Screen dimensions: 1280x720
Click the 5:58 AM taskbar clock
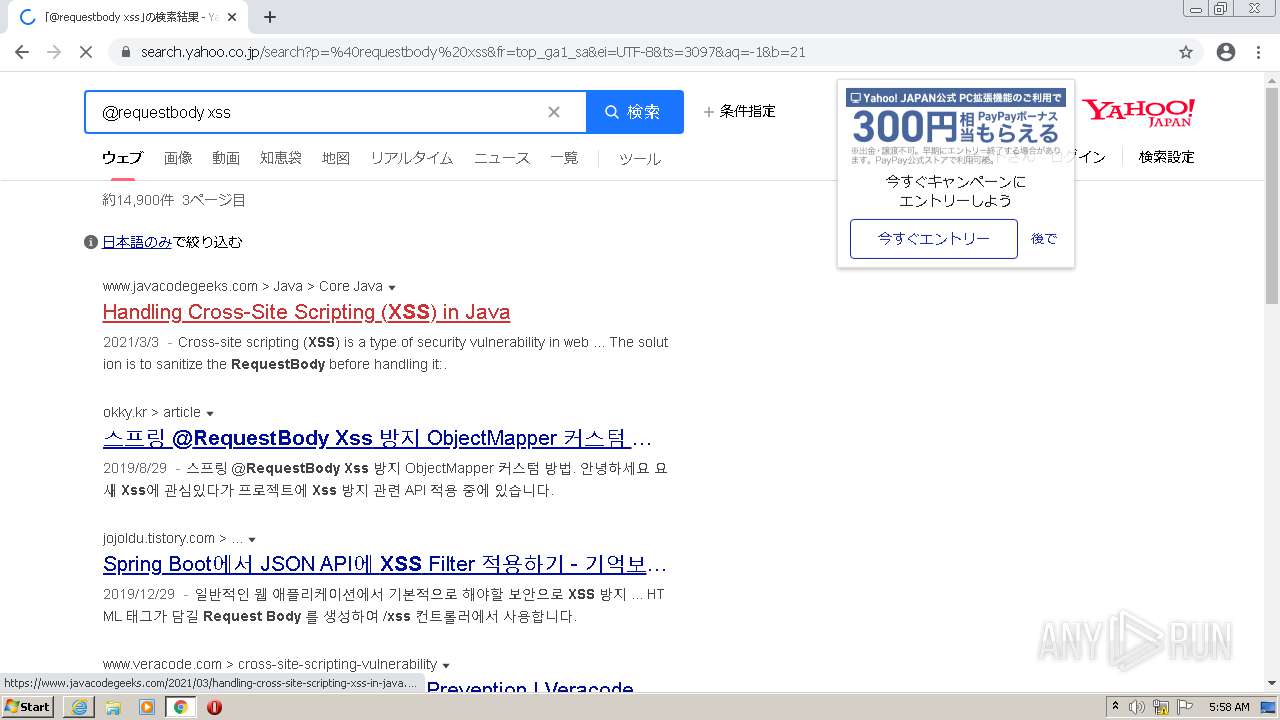[x=1229, y=707]
